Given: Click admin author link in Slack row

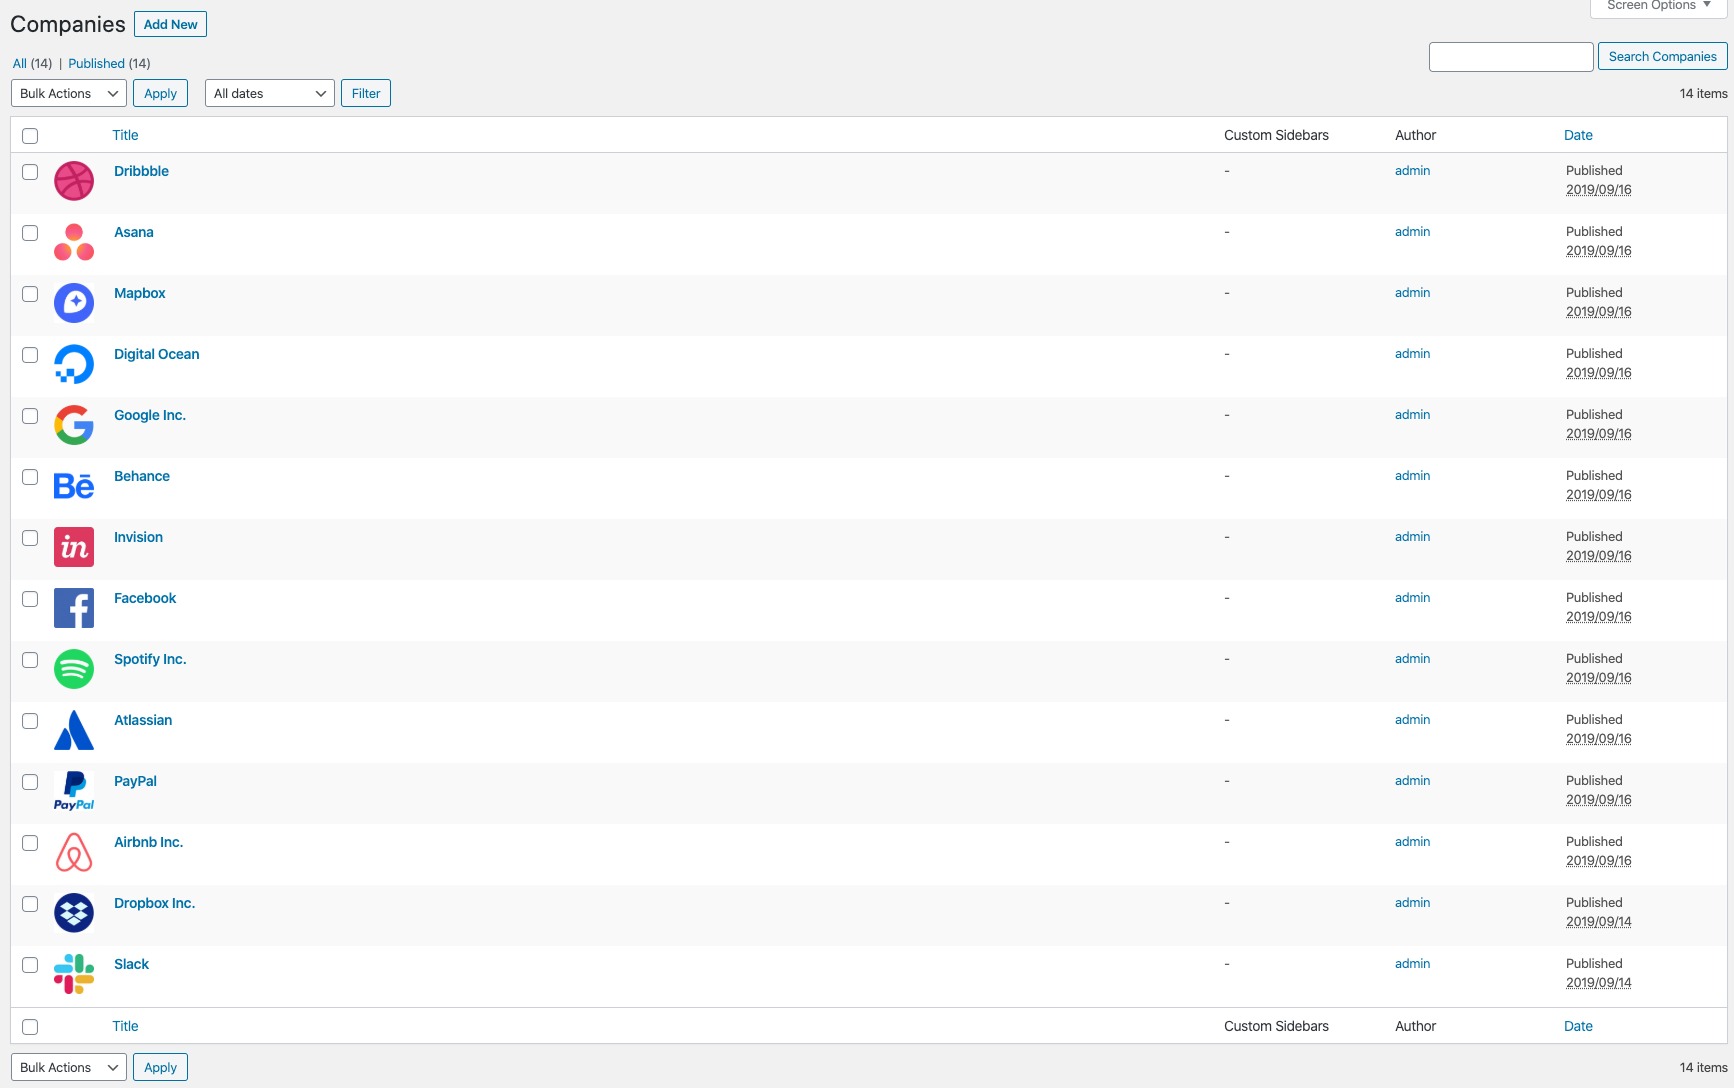Looking at the screenshot, I should click(x=1412, y=963).
